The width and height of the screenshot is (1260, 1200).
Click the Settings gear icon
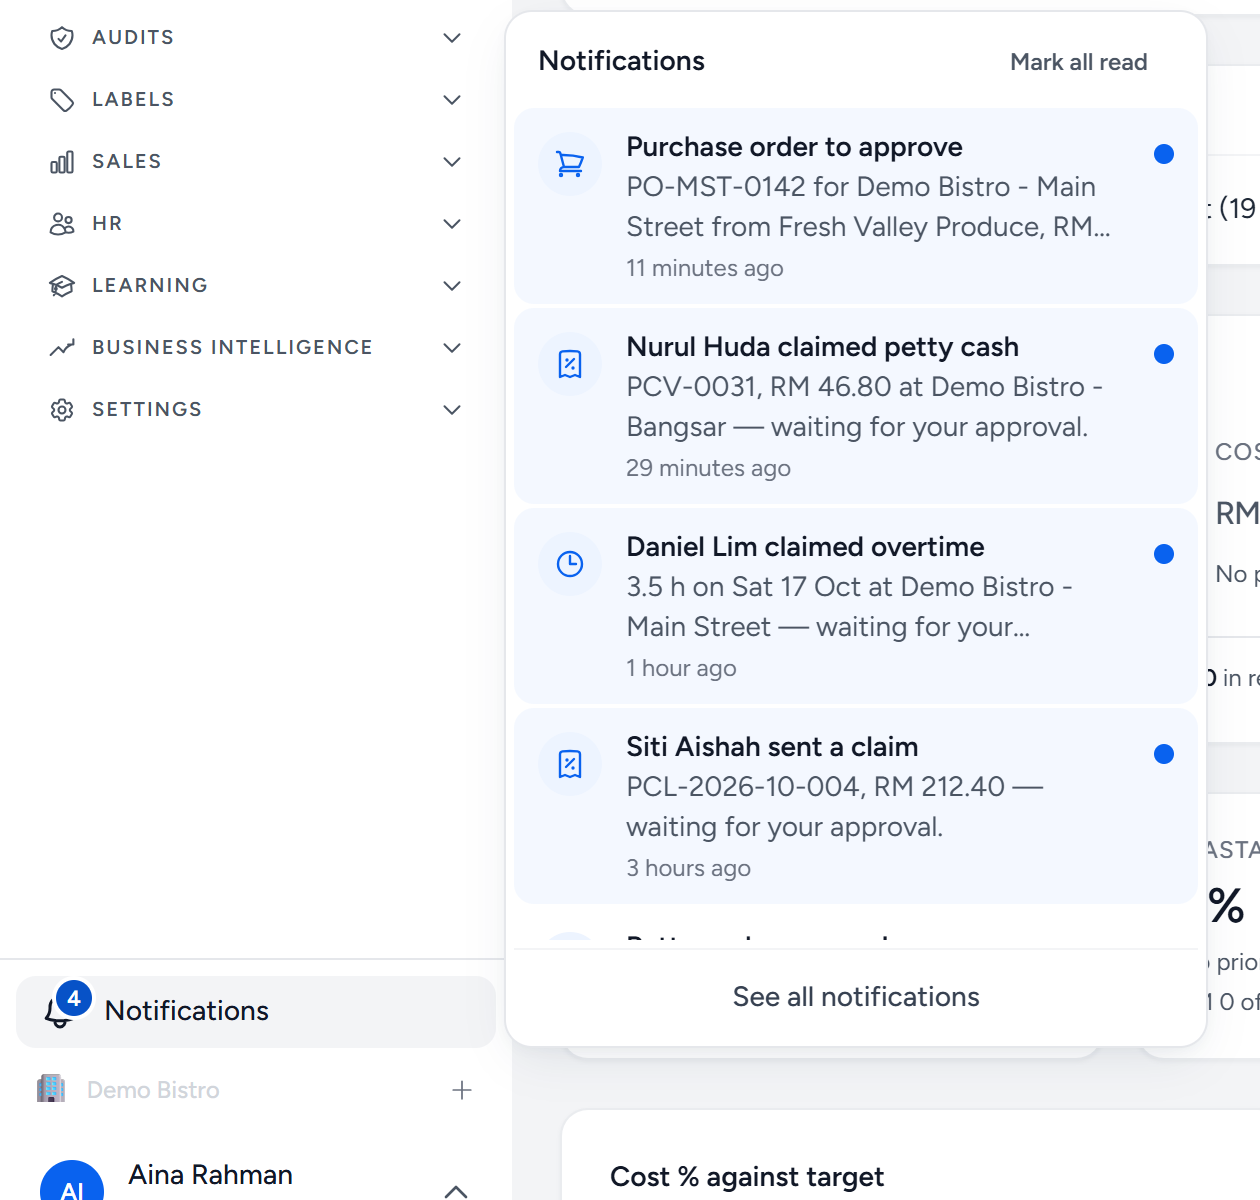pos(62,410)
